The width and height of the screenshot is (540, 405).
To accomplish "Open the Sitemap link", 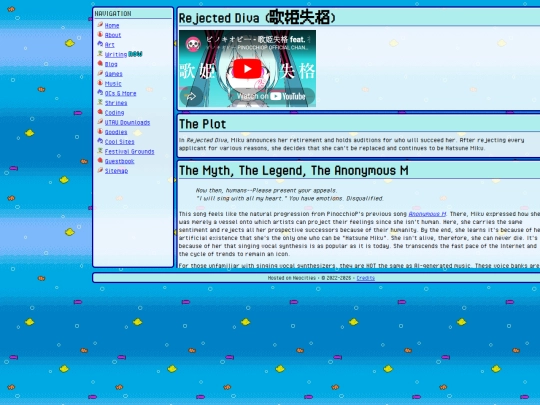I will coord(116,171).
